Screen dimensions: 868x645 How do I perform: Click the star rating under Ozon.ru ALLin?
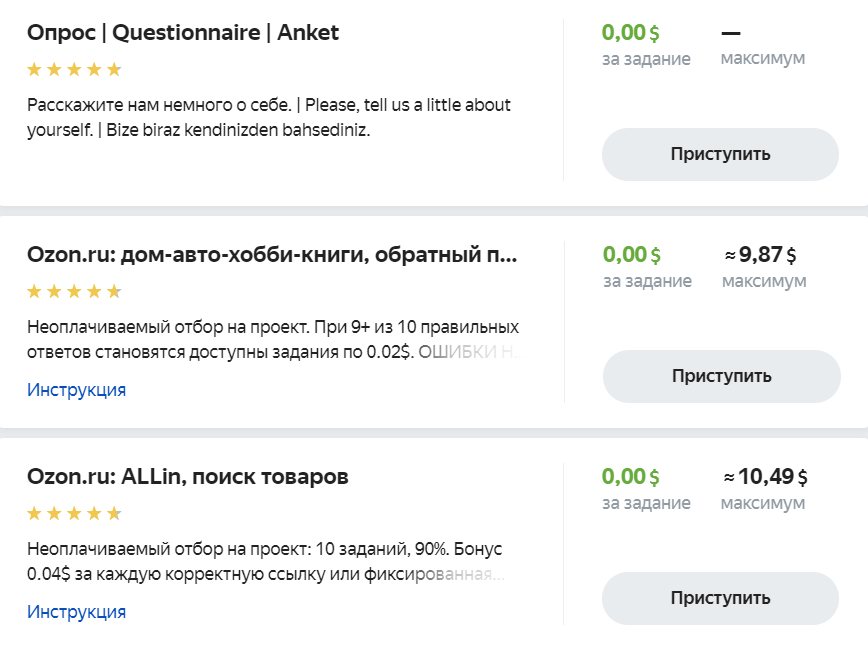click(x=74, y=514)
